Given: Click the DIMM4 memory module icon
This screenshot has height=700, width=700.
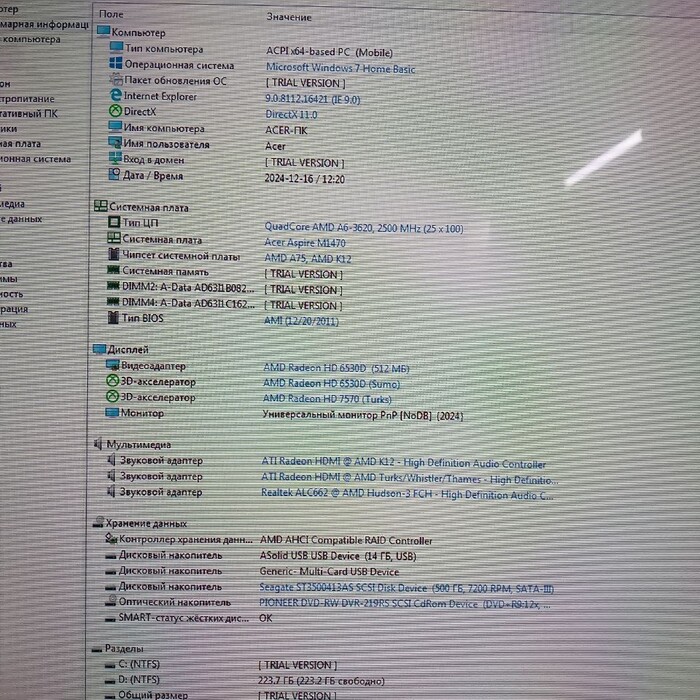Looking at the screenshot, I should point(113,301).
